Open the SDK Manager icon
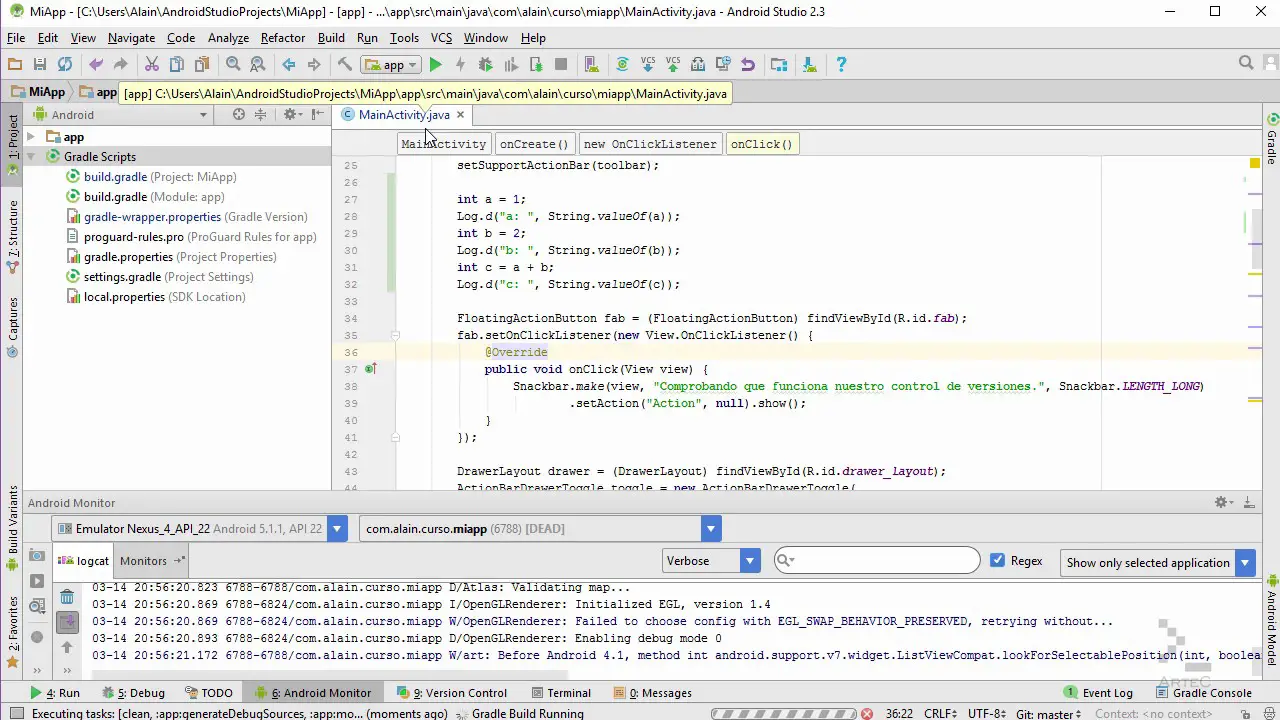This screenshot has height=720, width=1280. point(808,64)
